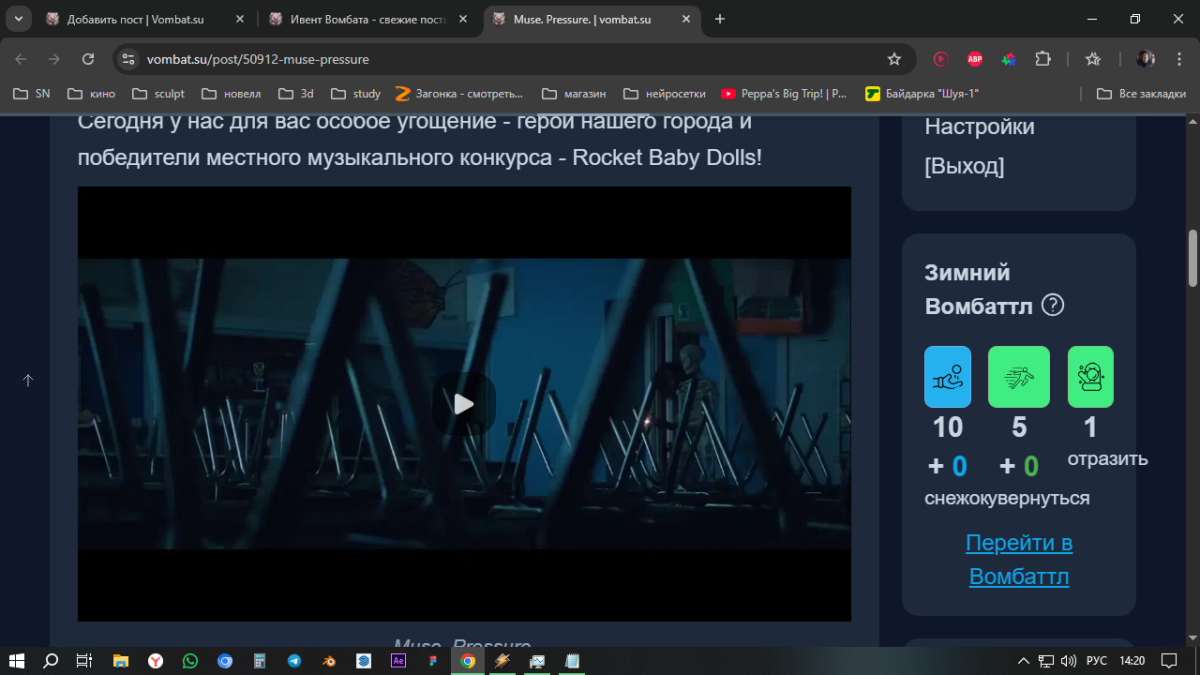This screenshot has height=675, width=1200.
Task: Open the '3d' bookmark folder
Action: (296, 94)
